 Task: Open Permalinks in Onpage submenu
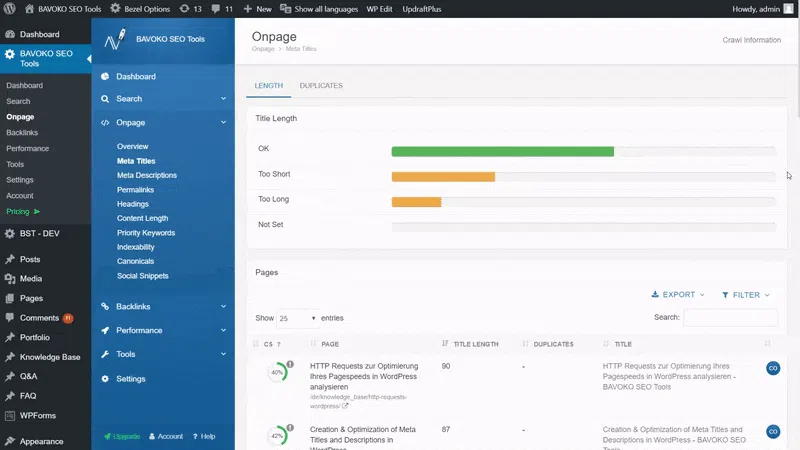pyautogui.click(x=135, y=190)
